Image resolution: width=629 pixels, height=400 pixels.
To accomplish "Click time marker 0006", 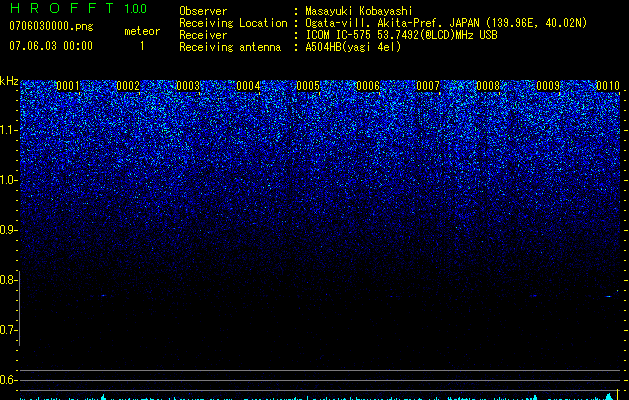I will (368, 86).
